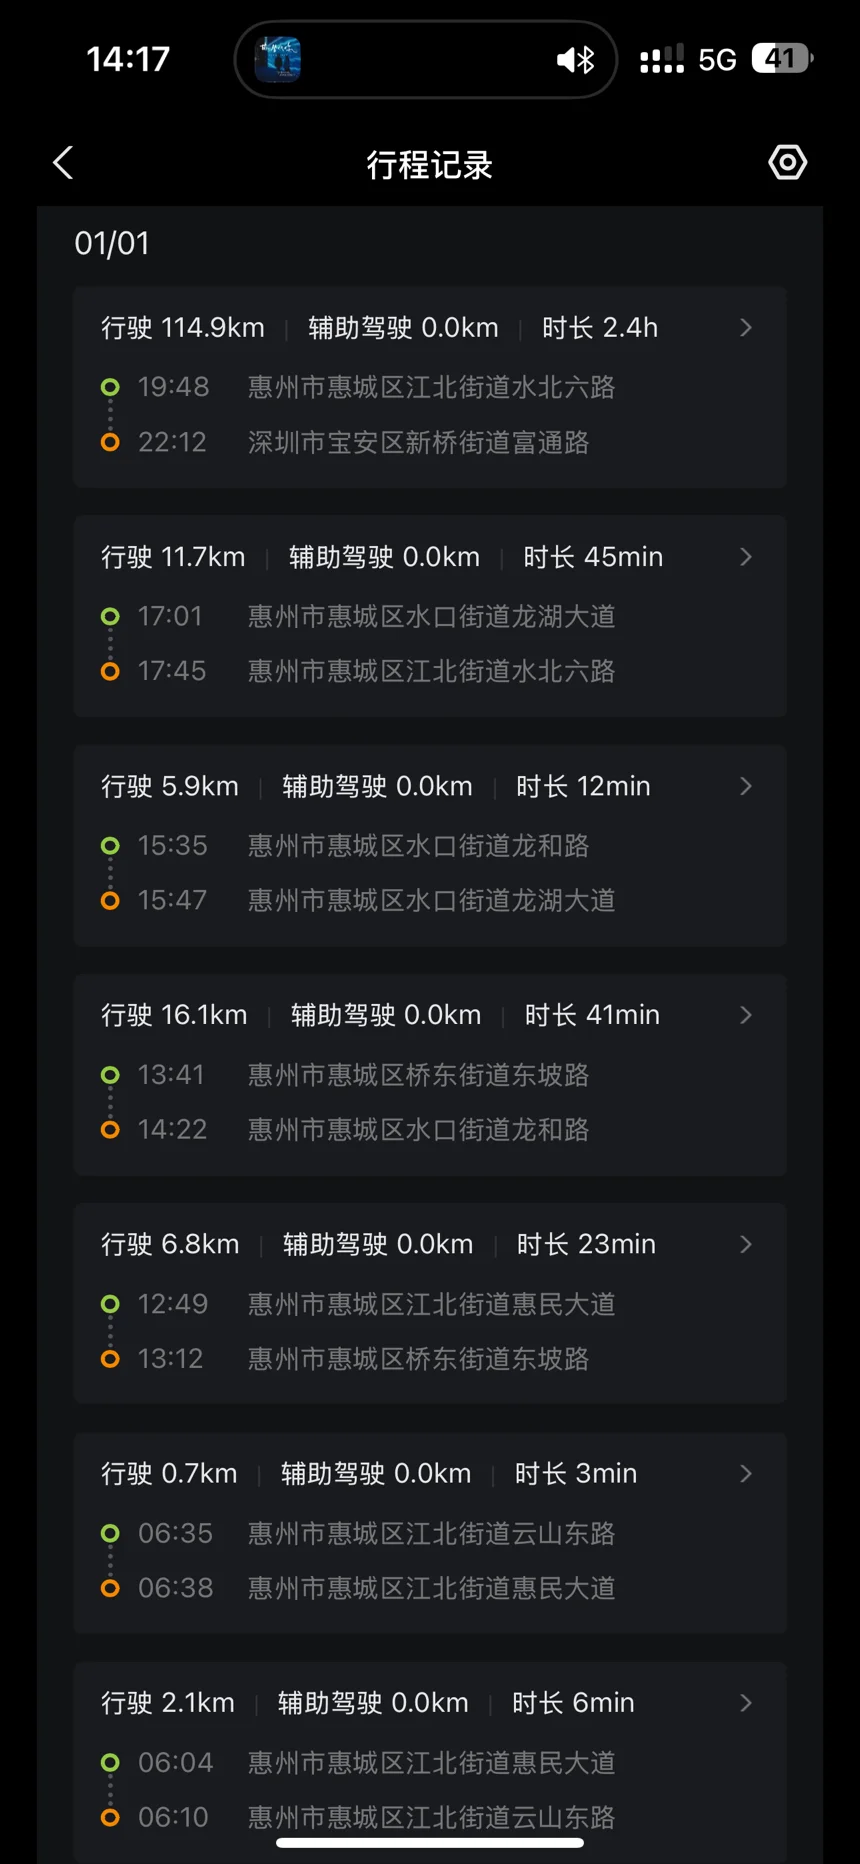
Task: Select destination 深圳市宝安区新桥街道富通路
Action: tap(418, 442)
